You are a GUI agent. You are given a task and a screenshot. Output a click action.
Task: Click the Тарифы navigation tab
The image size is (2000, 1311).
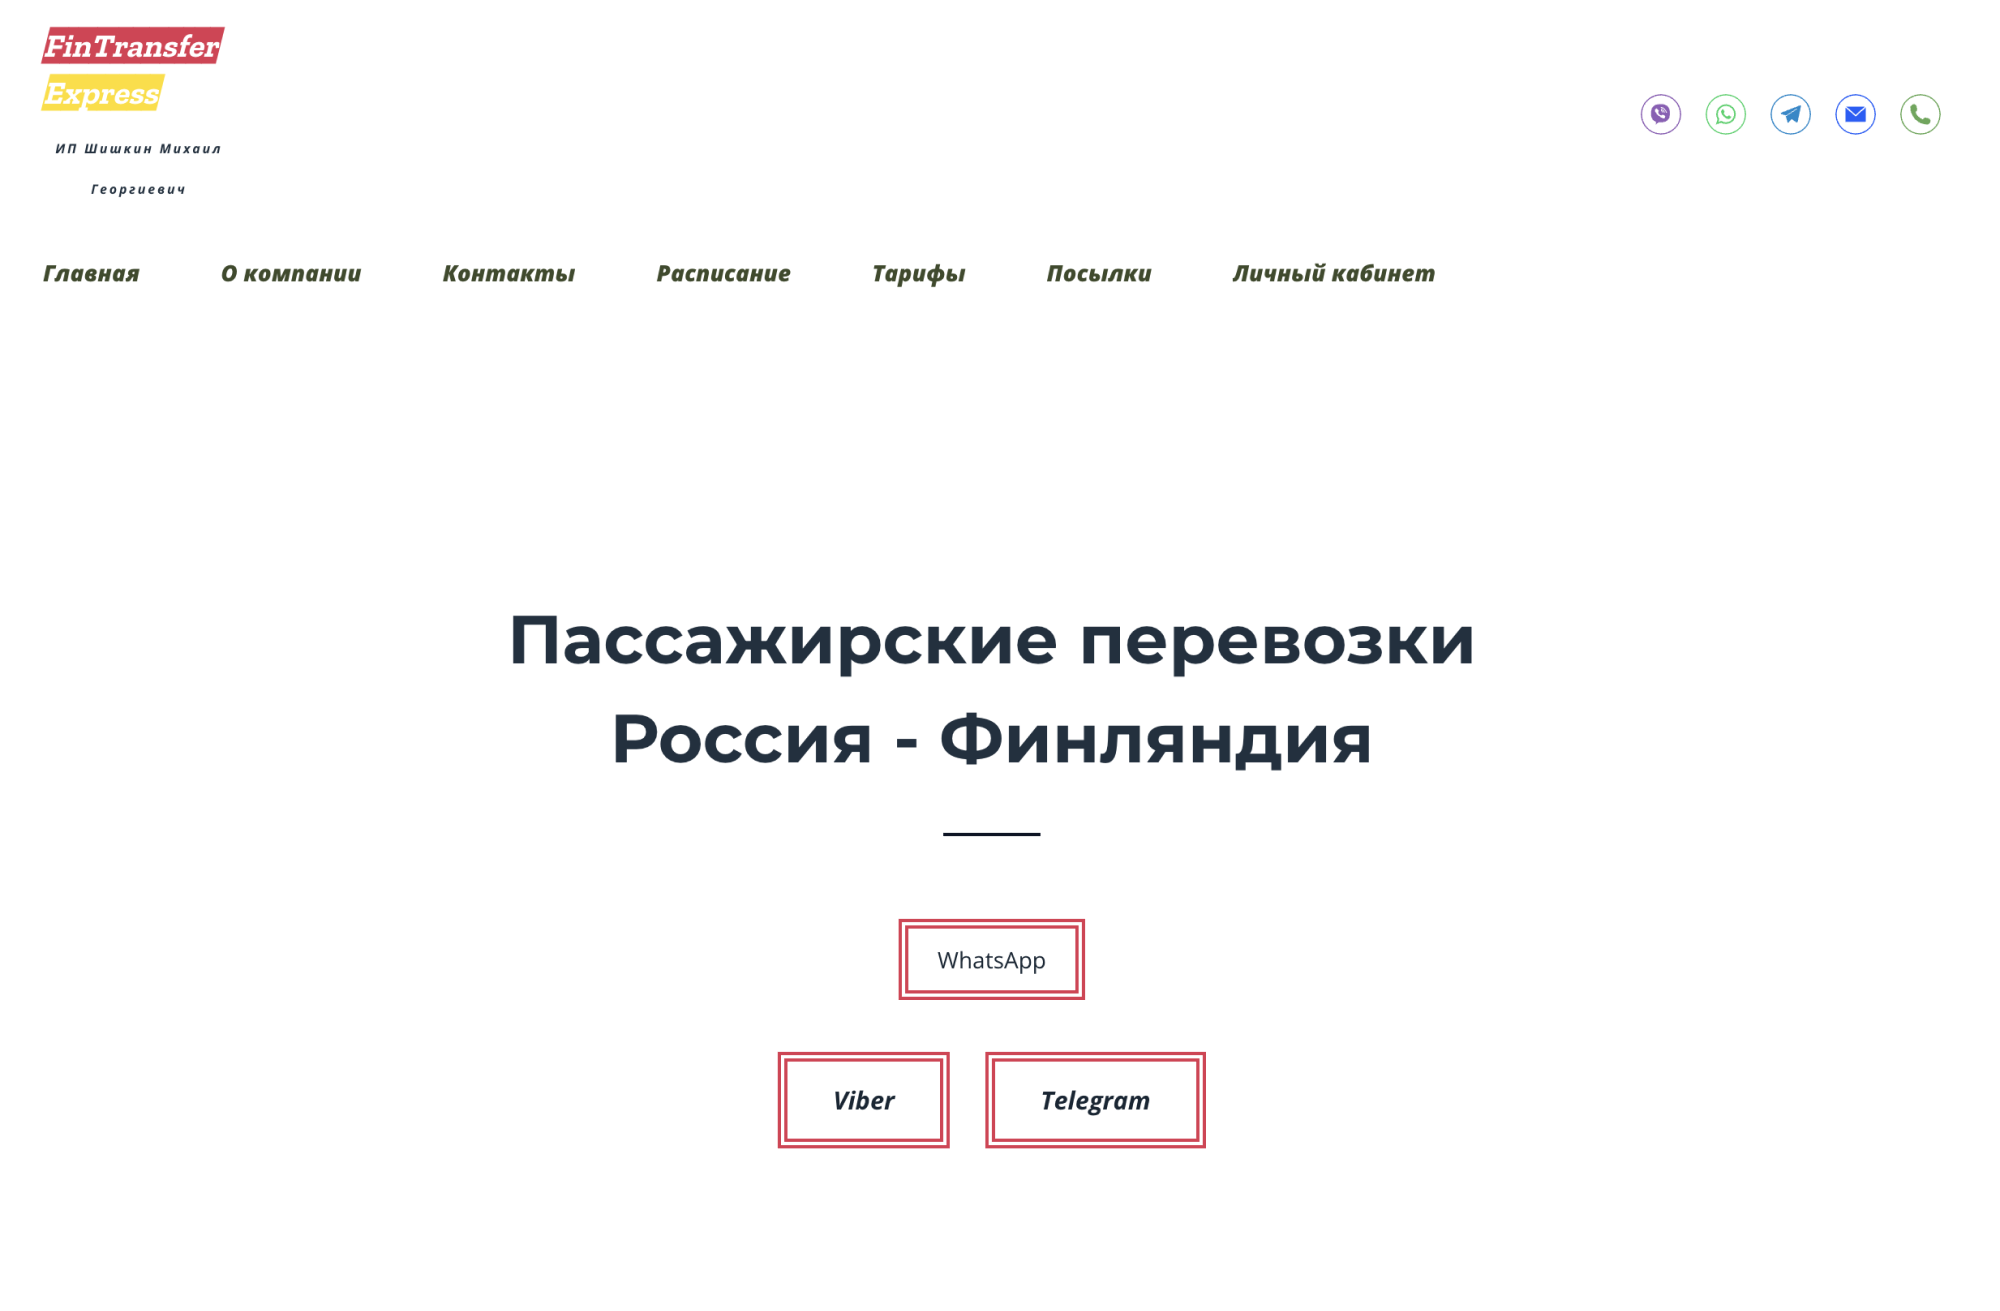[914, 272]
